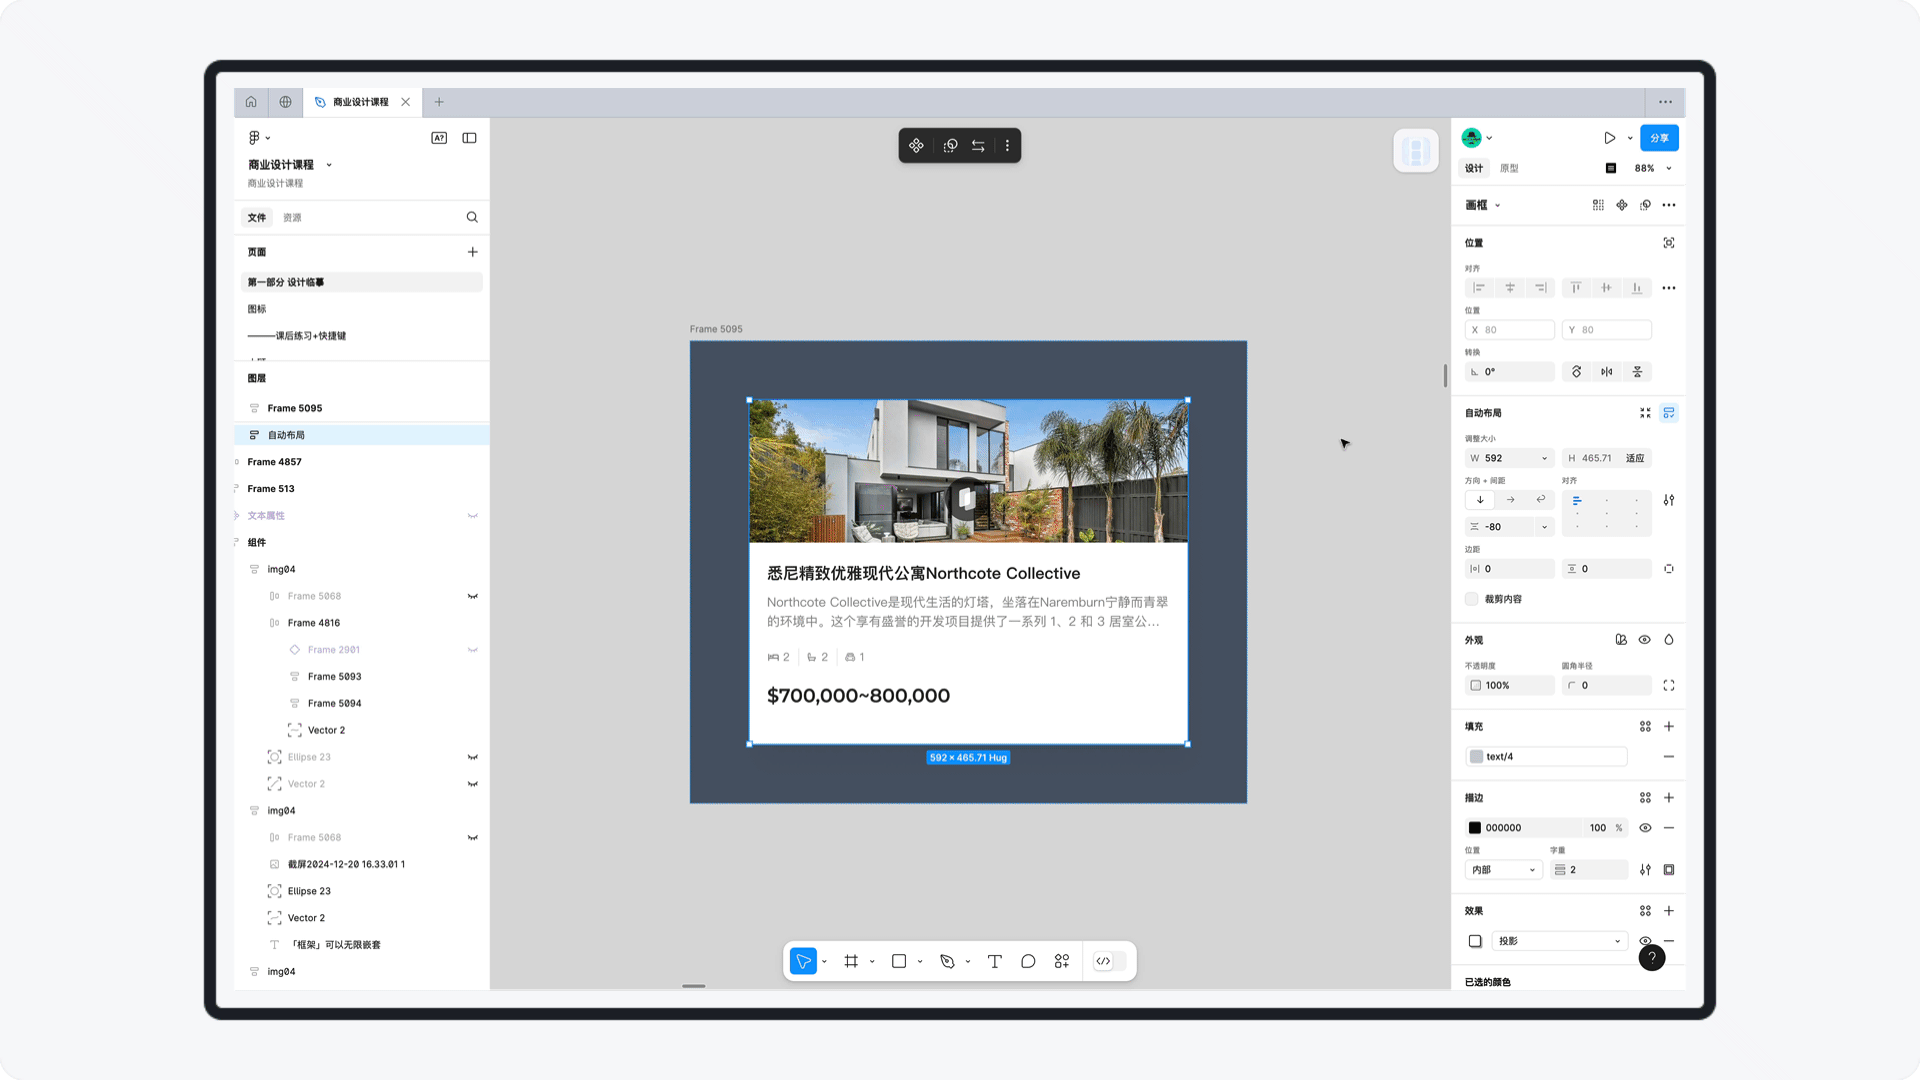
Task: Toggle stroke 000000 visibility eye icon
Action: click(1645, 828)
